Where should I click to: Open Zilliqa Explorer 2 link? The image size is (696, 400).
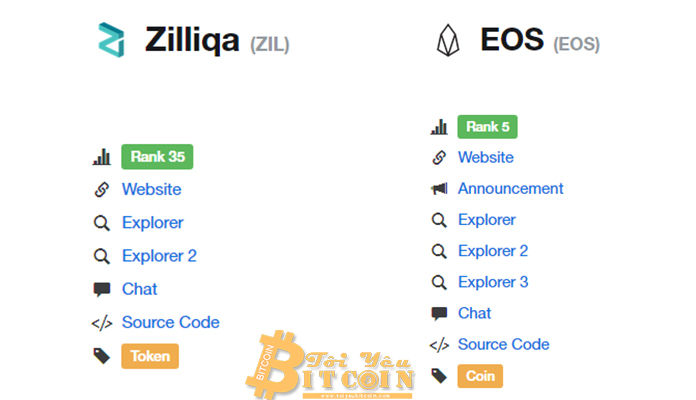(x=159, y=256)
